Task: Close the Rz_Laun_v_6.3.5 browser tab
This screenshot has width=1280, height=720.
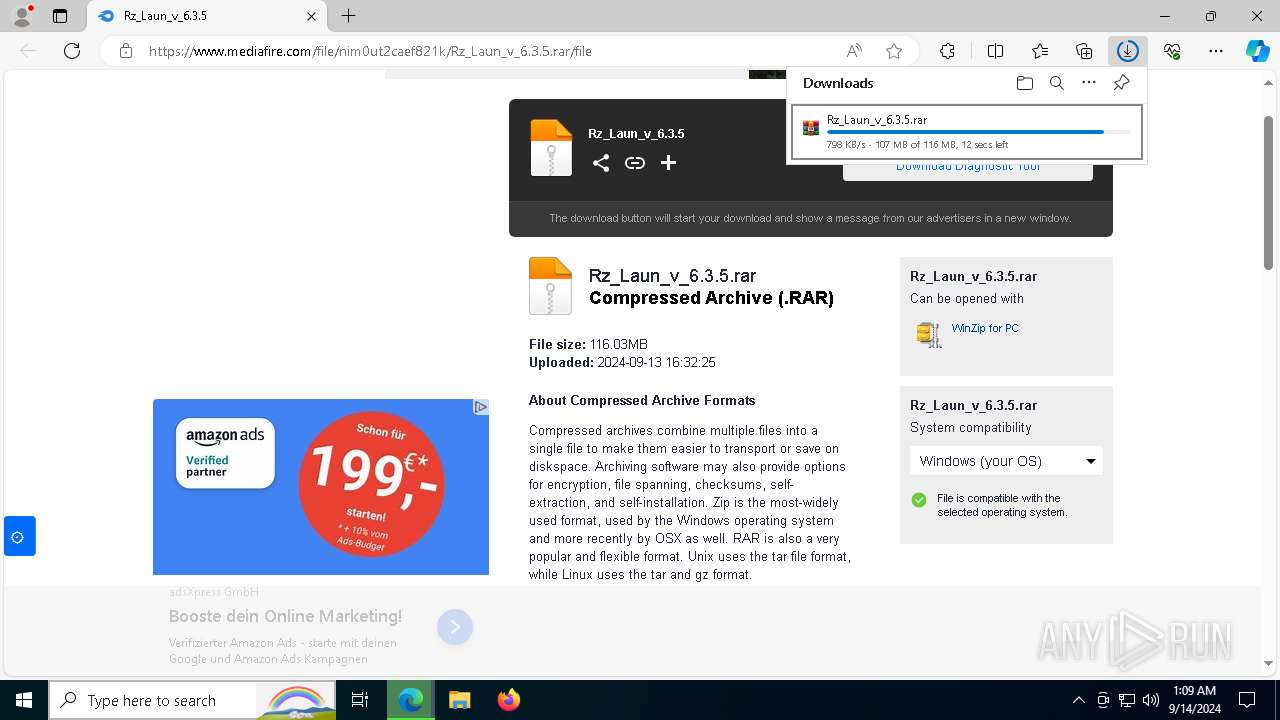Action: pyautogui.click(x=312, y=16)
